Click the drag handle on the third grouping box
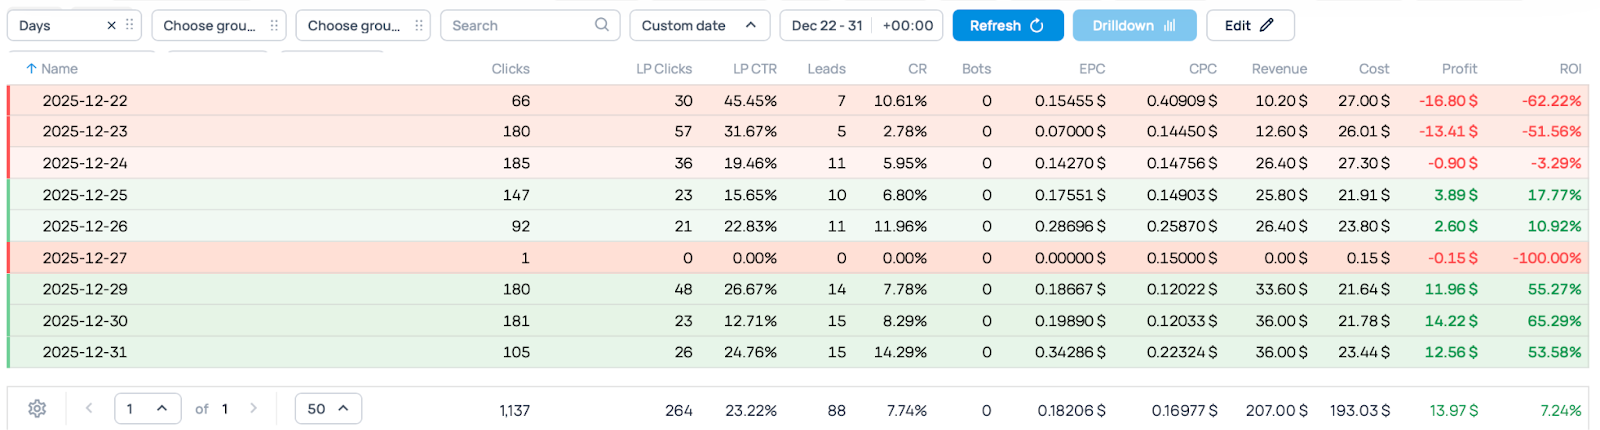Screen dimensions: 1600x430 [418, 26]
